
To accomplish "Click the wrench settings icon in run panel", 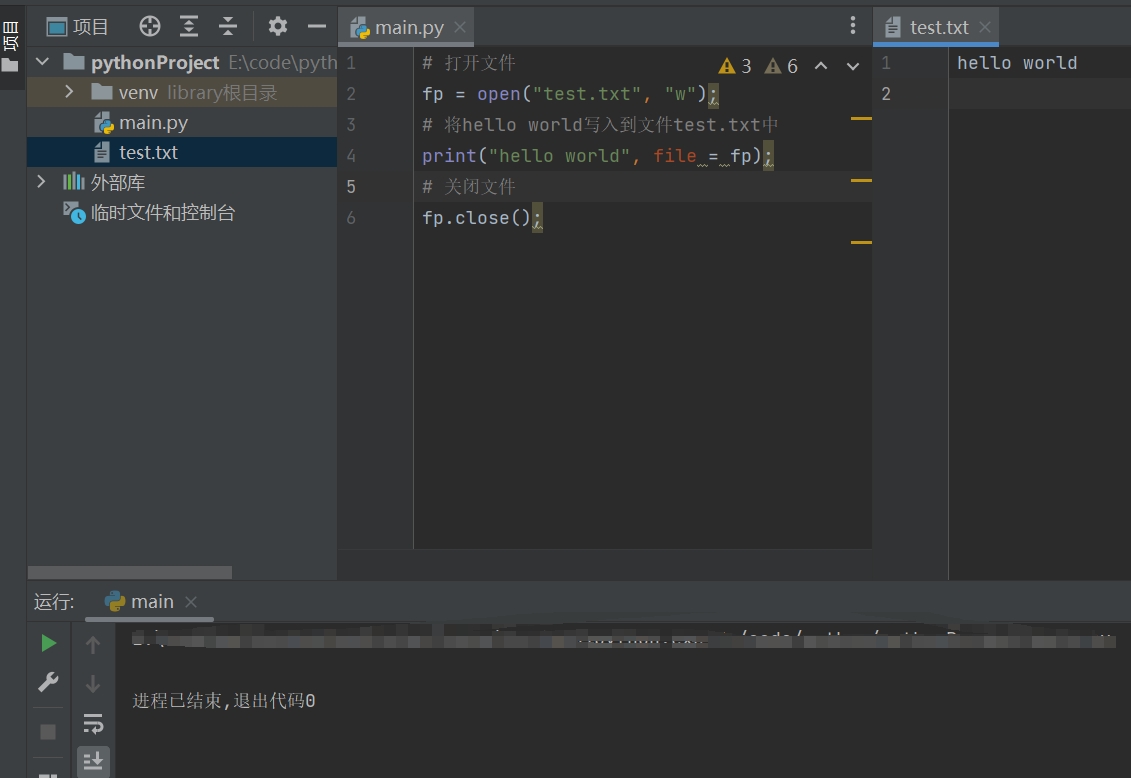I will point(48,682).
